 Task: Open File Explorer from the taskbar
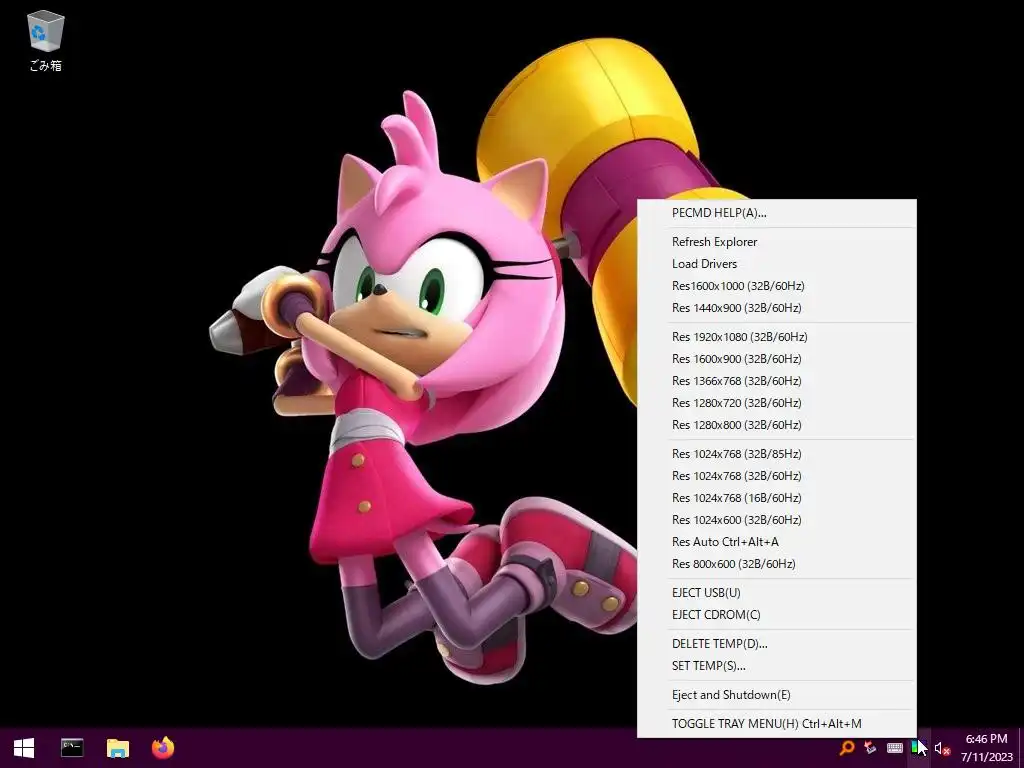tap(118, 748)
